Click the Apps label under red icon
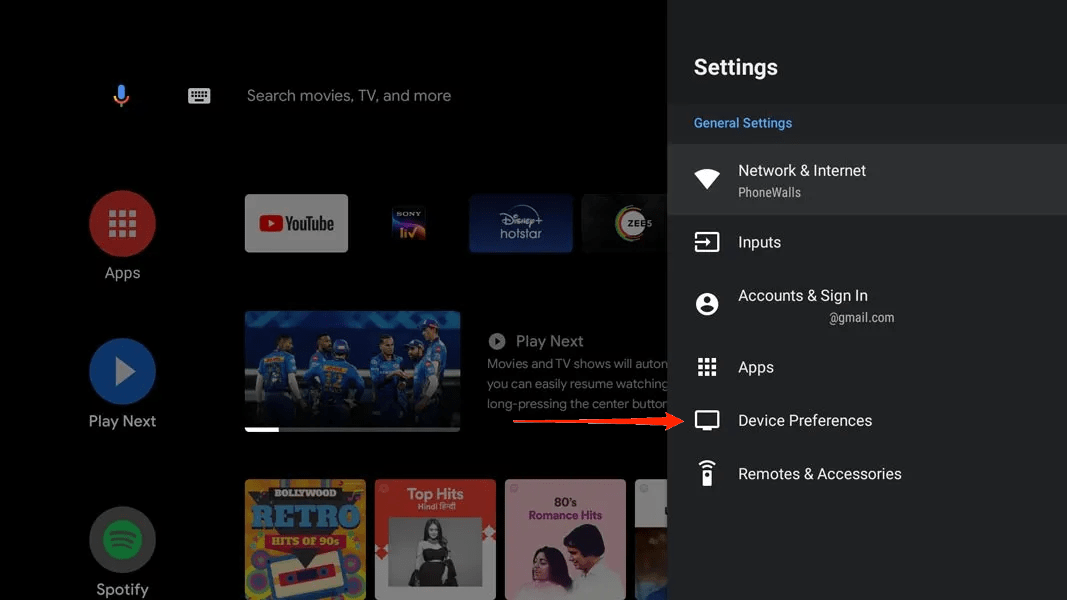The width and height of the screenshot is (1067, 600). pyautogui.click(x=122, y=273)
